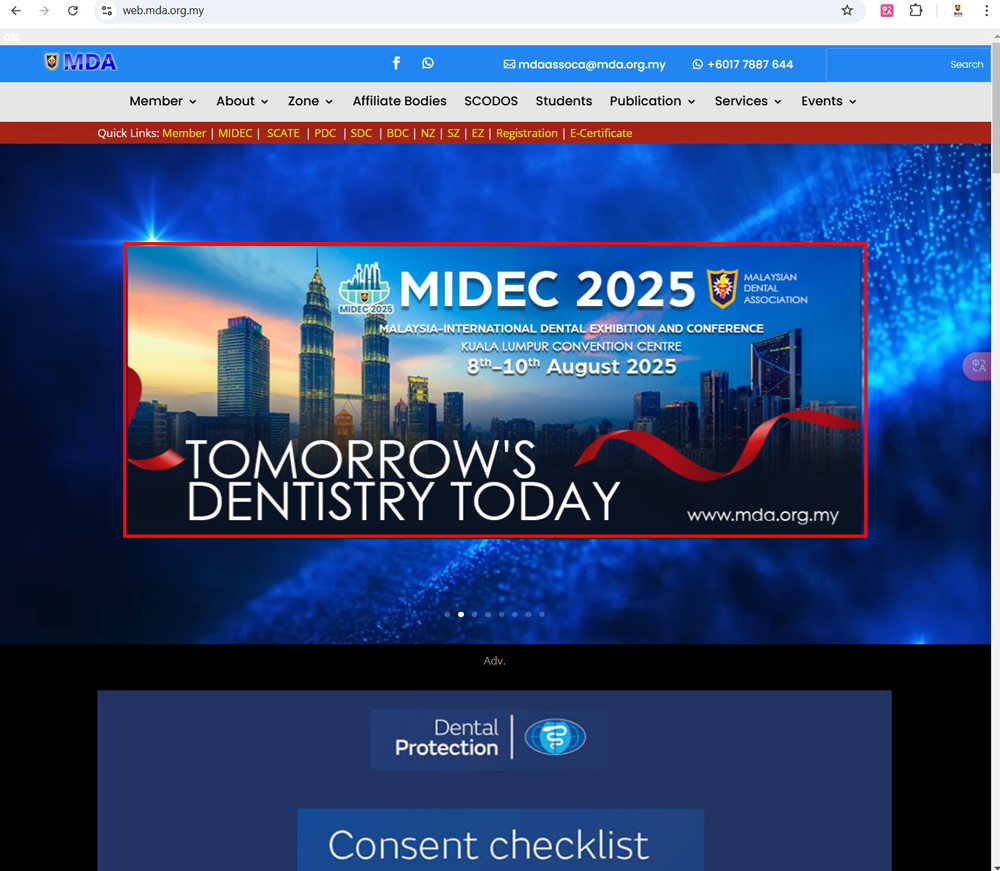1000x871 pixels.
Task: Open the Services dropdown menu
Action: pos(748,101)
